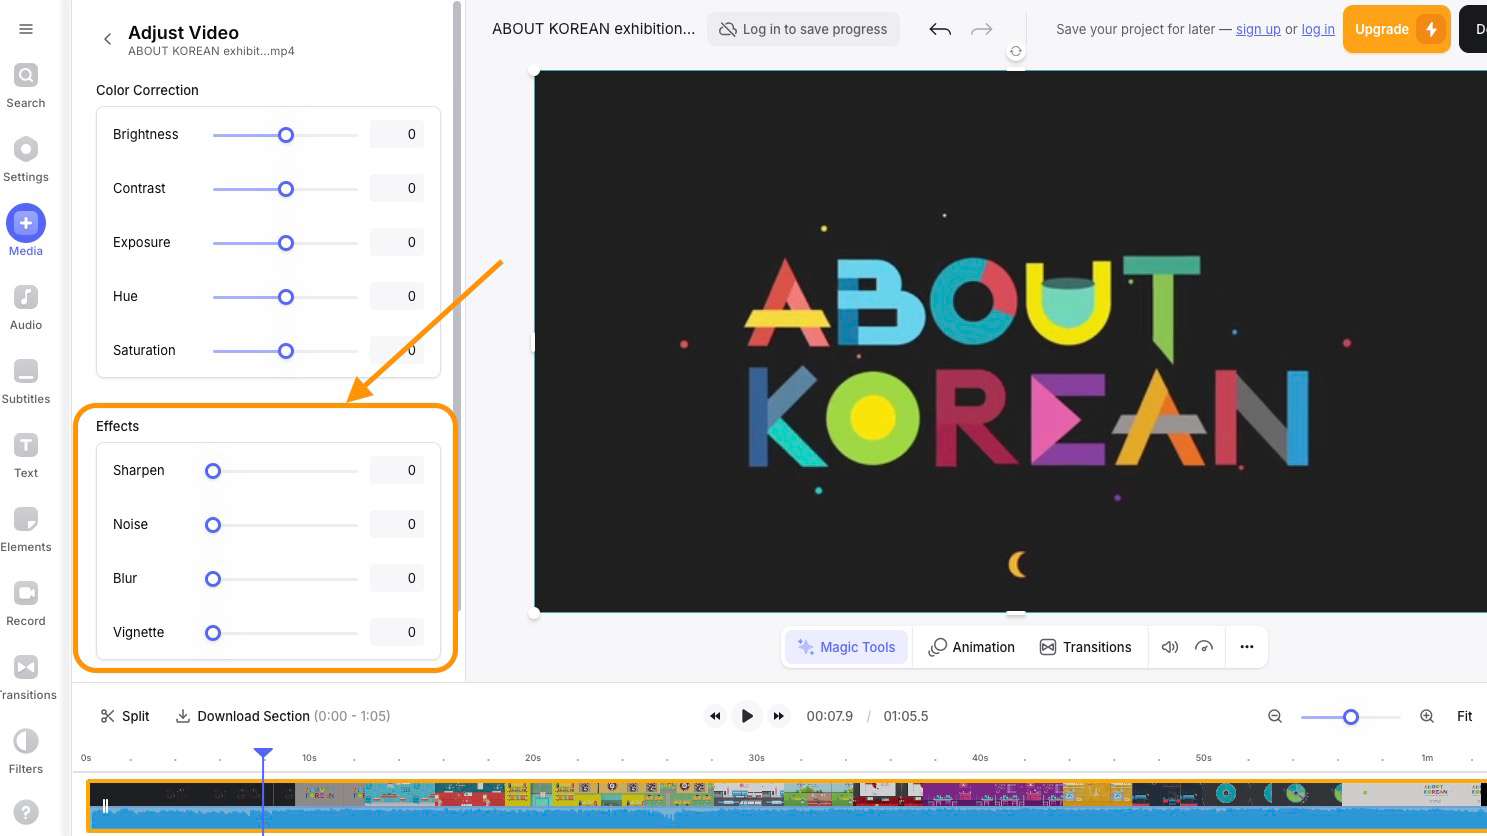Open the Settings sidebar panel
The height and width of the screenshot is (836, 1487).
pyautogui.click(x=26, y=160)
